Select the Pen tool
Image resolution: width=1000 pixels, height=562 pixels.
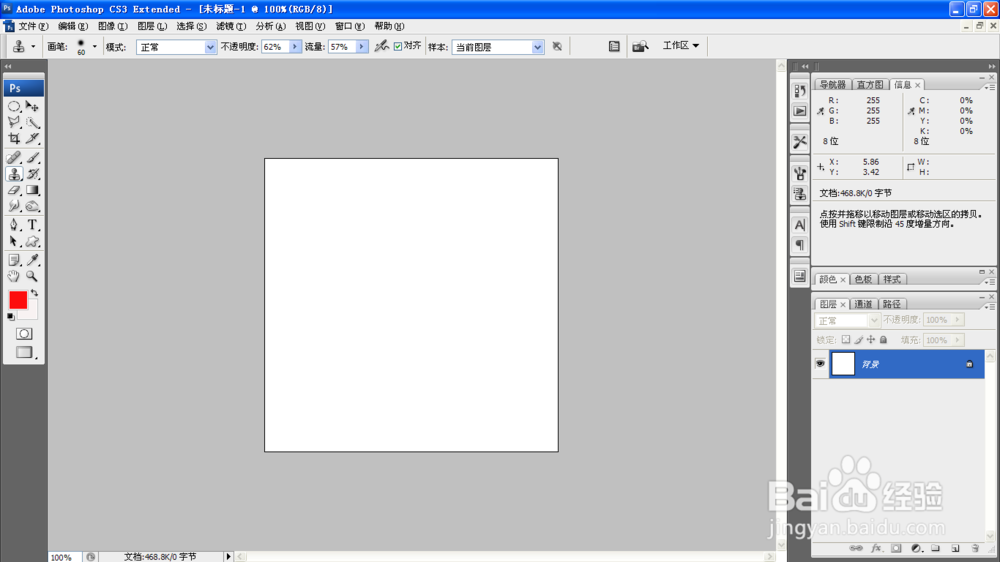tap(14, 225)
